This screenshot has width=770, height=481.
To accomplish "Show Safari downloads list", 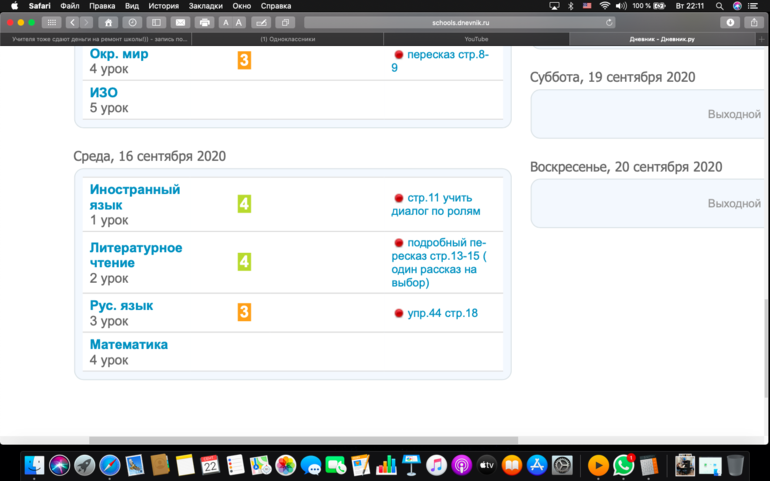I will point(730,22).
